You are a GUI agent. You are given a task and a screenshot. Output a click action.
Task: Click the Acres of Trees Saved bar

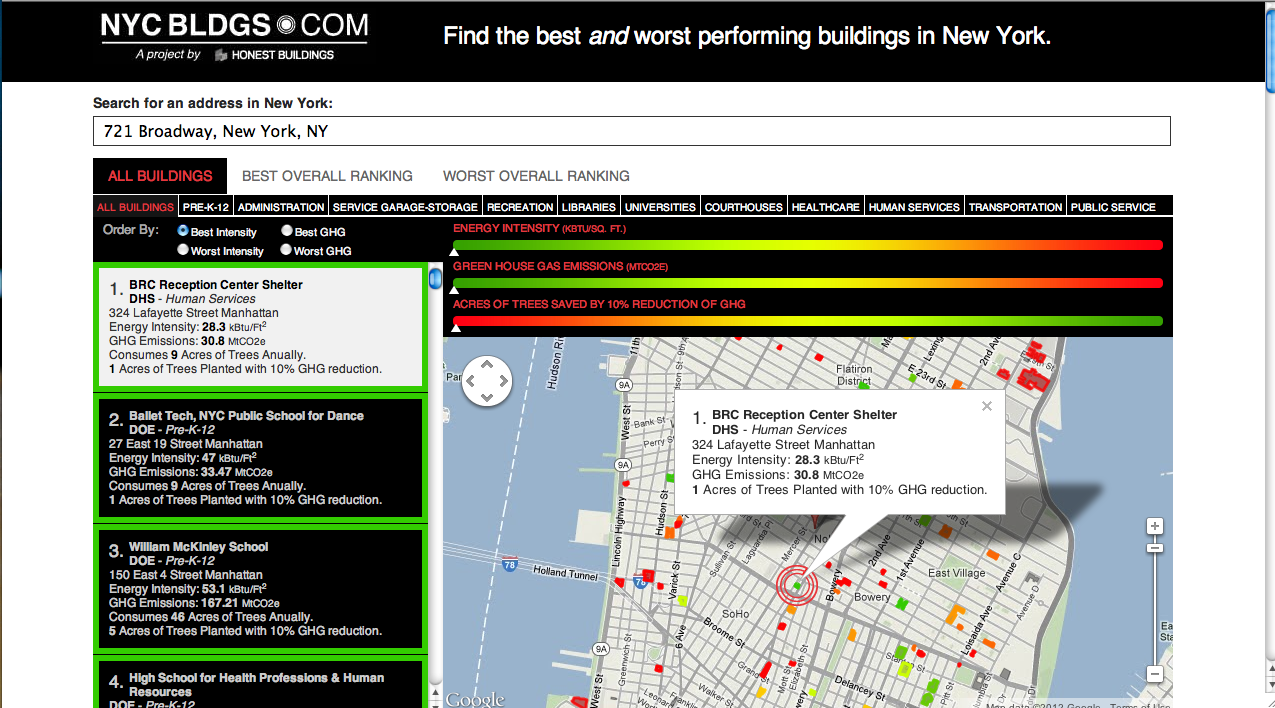point(807,321)
